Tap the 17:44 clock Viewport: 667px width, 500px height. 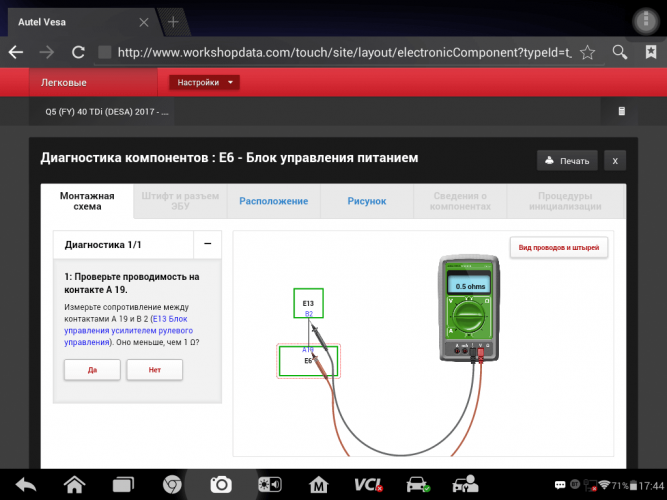651,486
